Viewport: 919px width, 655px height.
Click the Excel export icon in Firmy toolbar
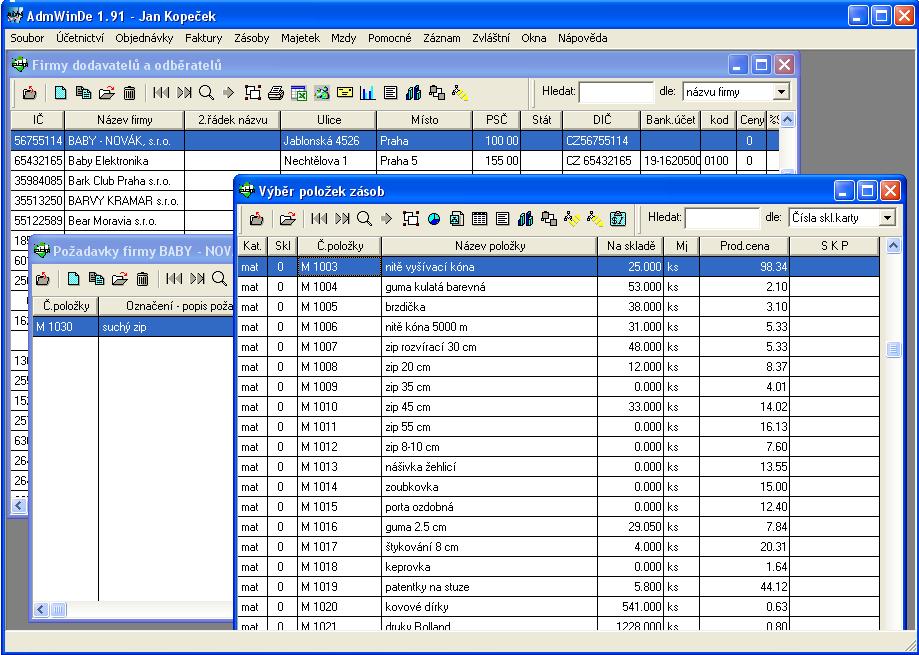point(299,92)
